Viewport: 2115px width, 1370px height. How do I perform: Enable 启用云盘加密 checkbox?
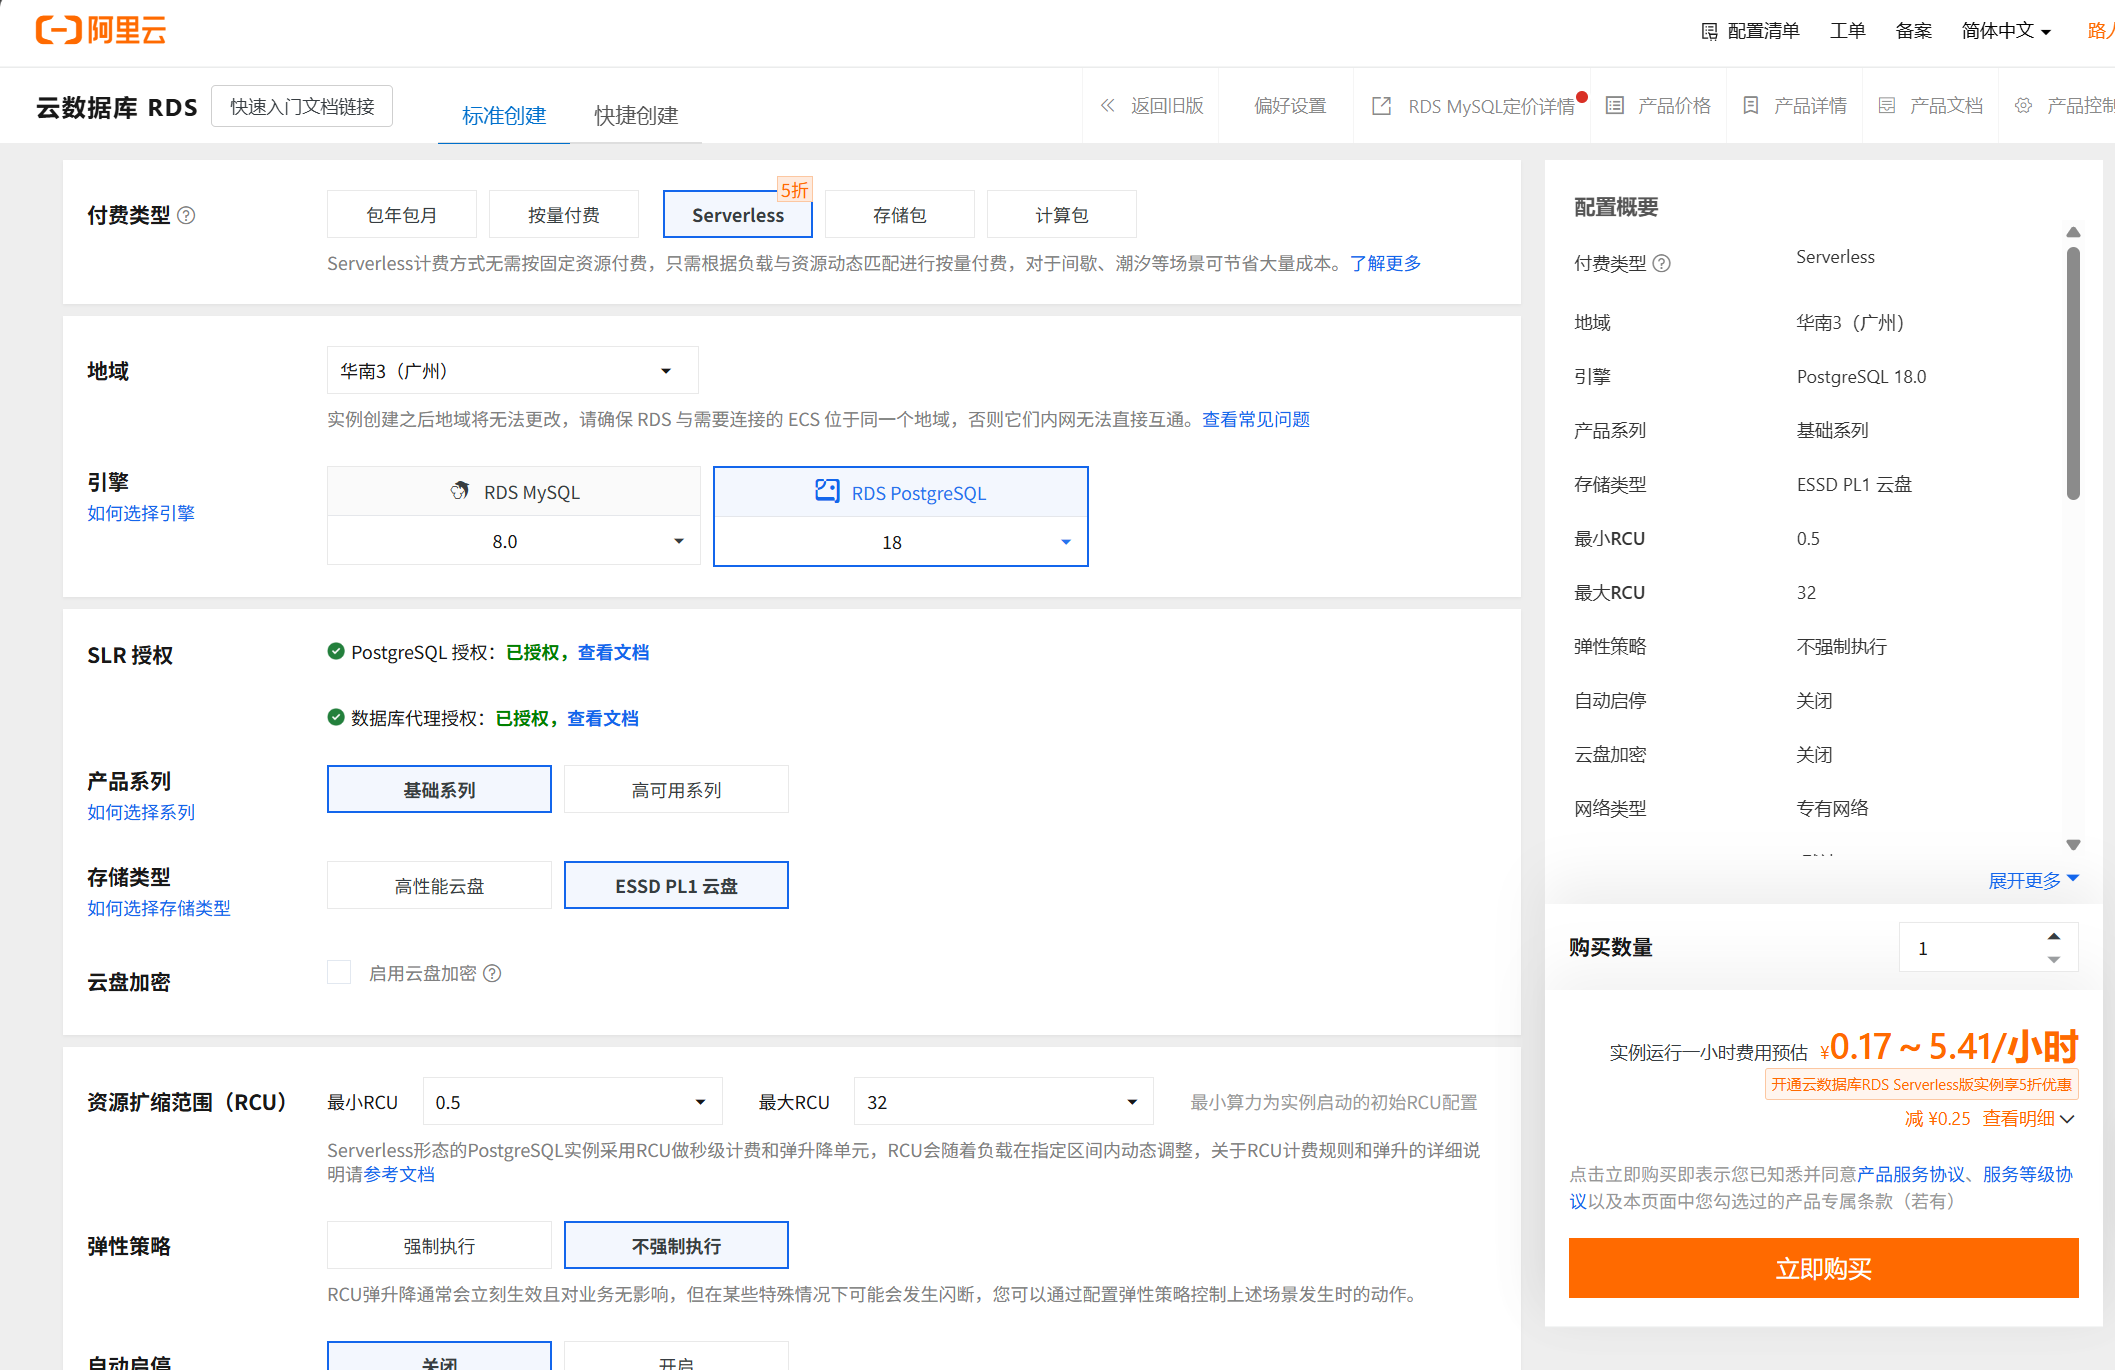click(x=339, y=972)
